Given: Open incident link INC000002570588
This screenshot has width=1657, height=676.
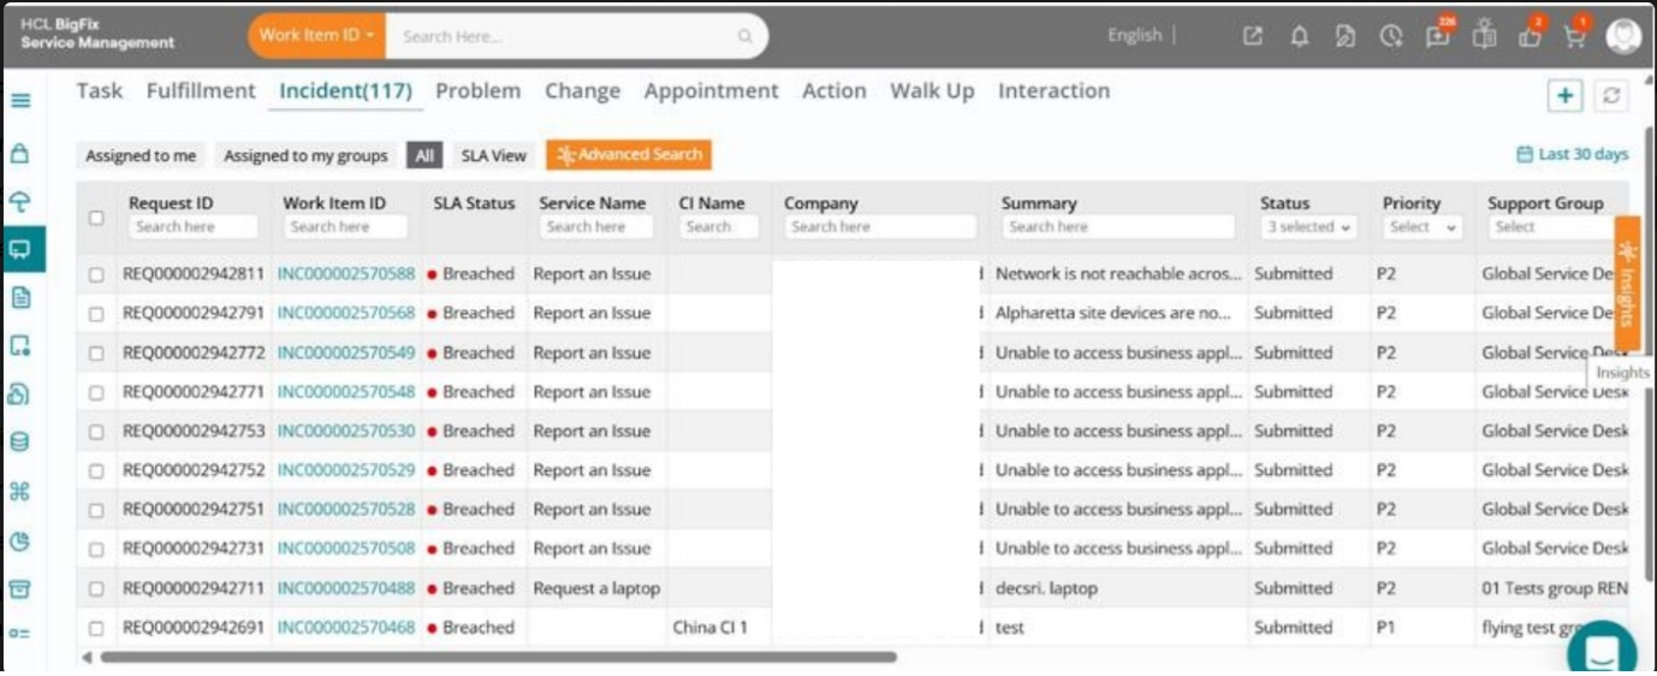Looking at the screenshot, I should click(x=346, y=274).
